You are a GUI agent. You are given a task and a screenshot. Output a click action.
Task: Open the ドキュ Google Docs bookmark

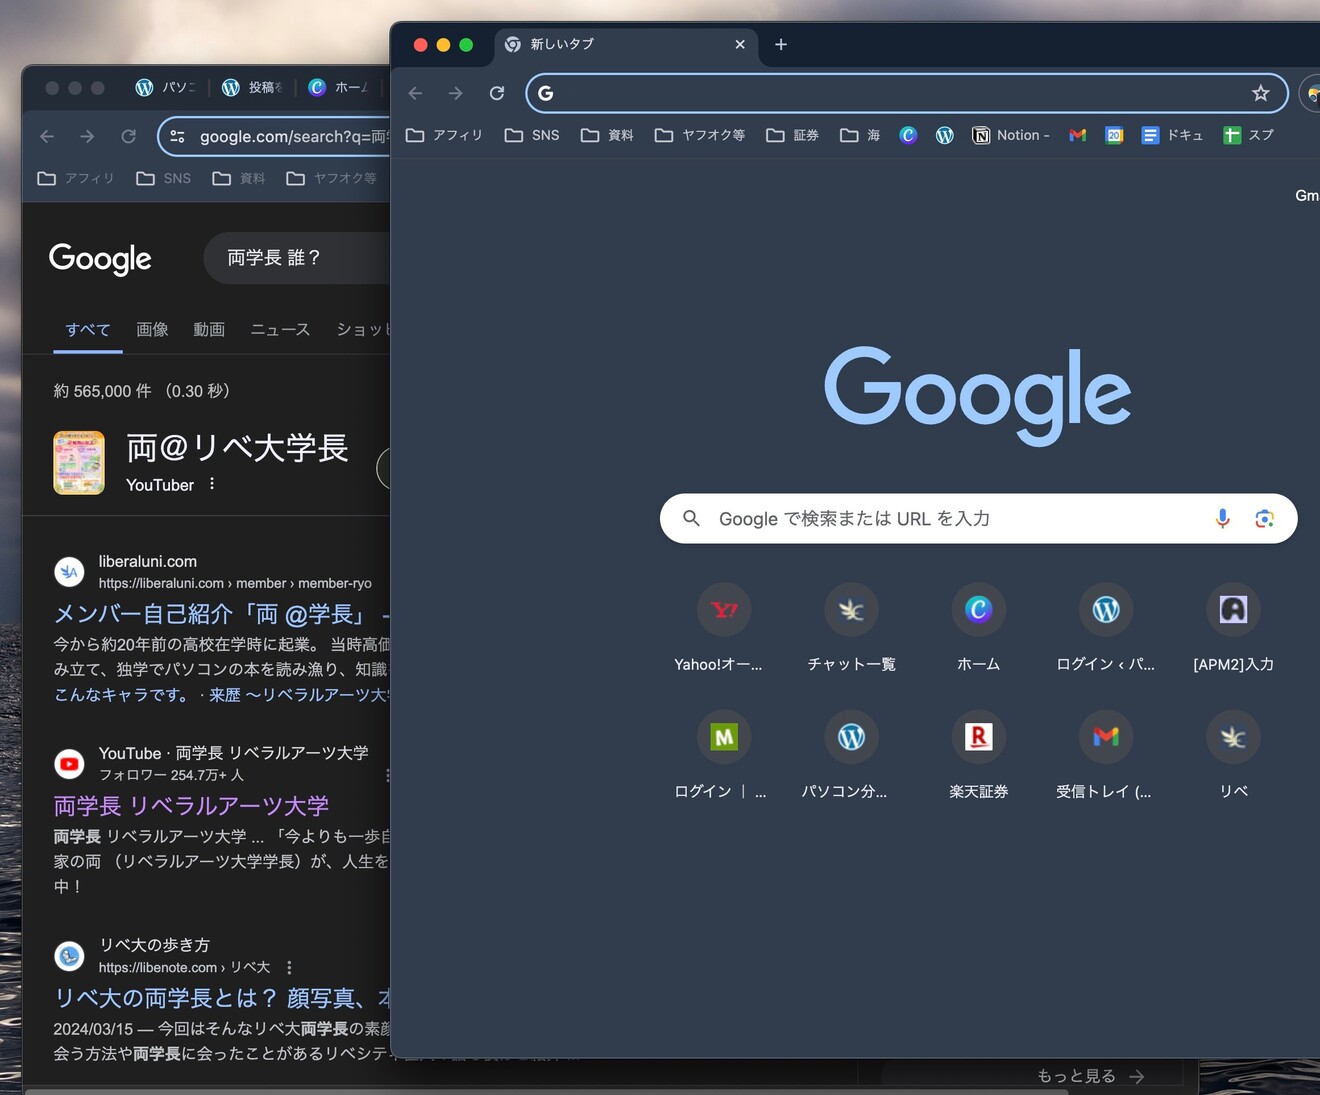click(x=1173, y=135)
